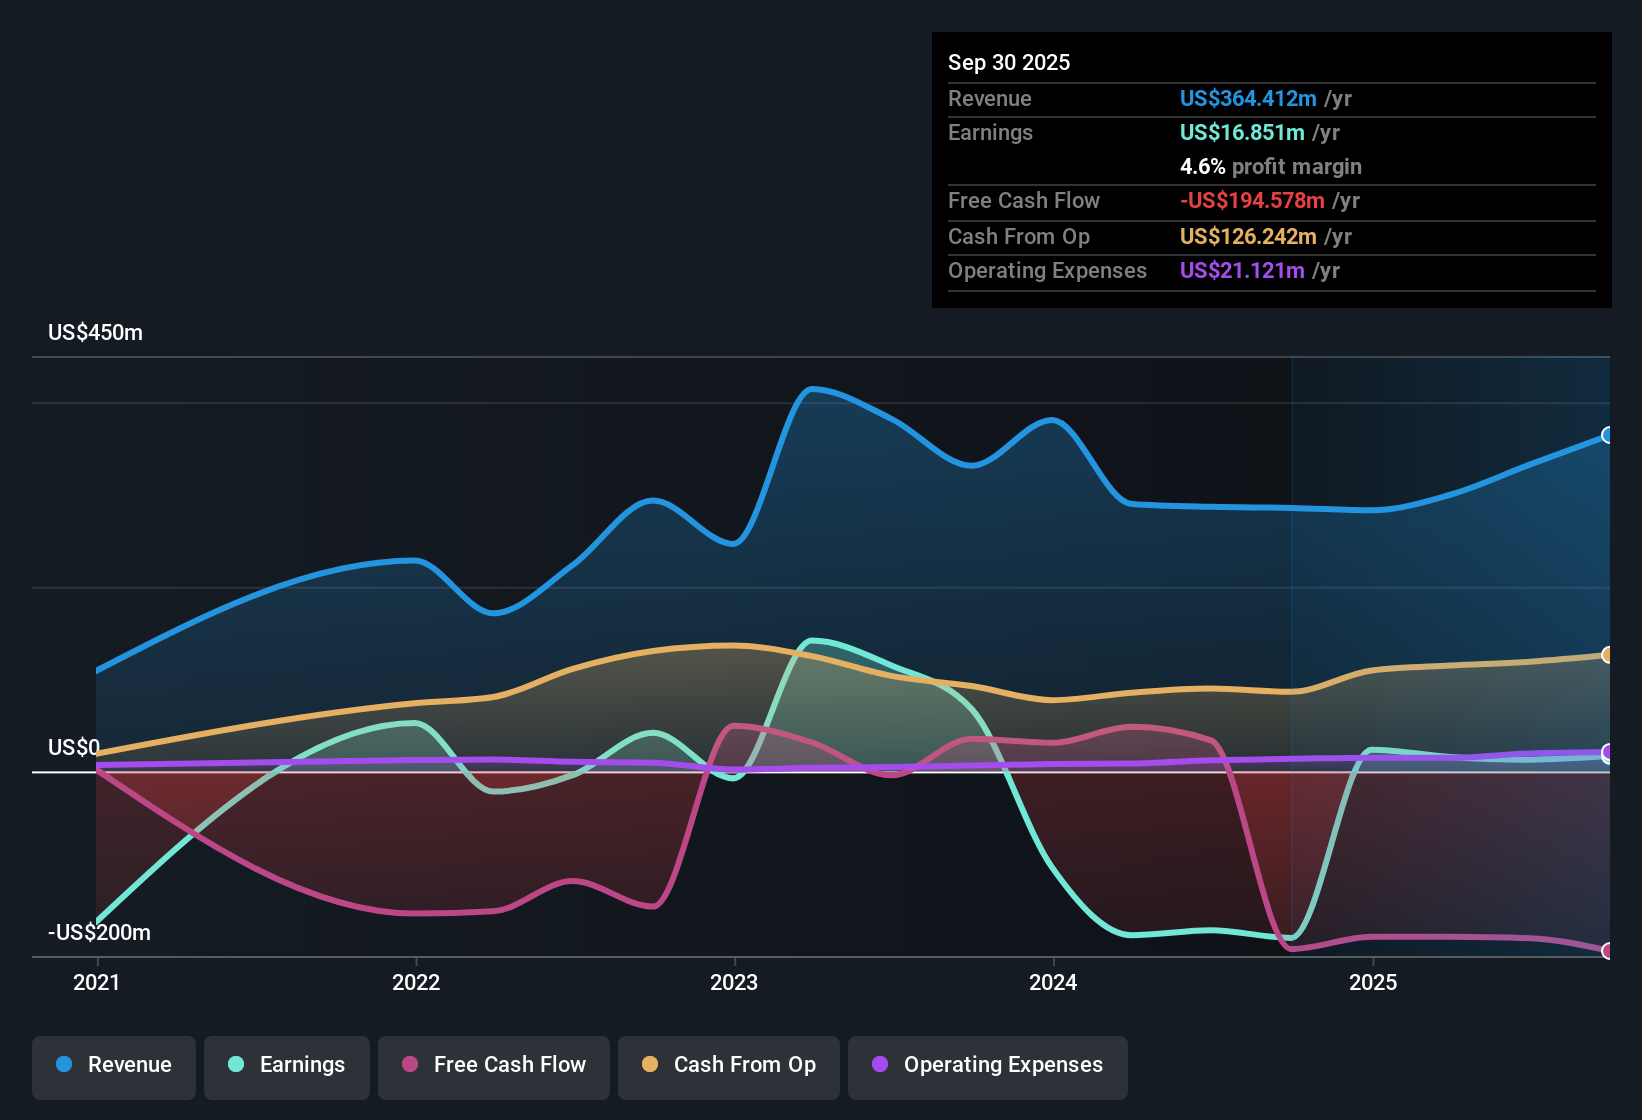Toggle the Free Cash Flow legend button

coord(494,1066)
